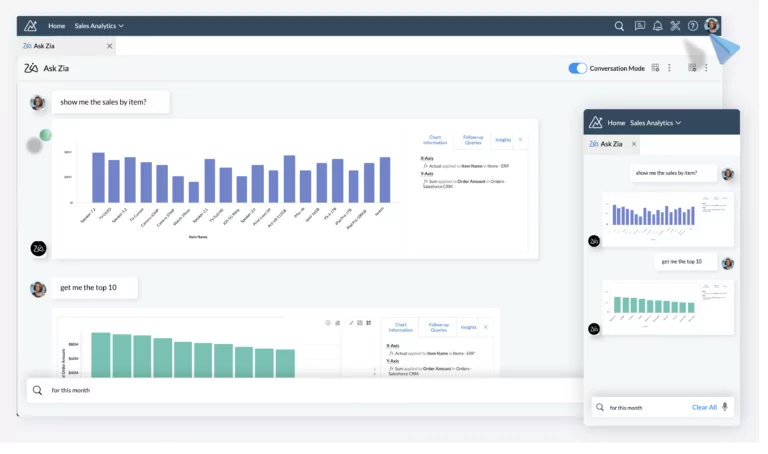The image size is (768, 454).
Task: Click table settings icon beside Conversation Mode label
Action: pyautogui.click(x=655, y=68)
